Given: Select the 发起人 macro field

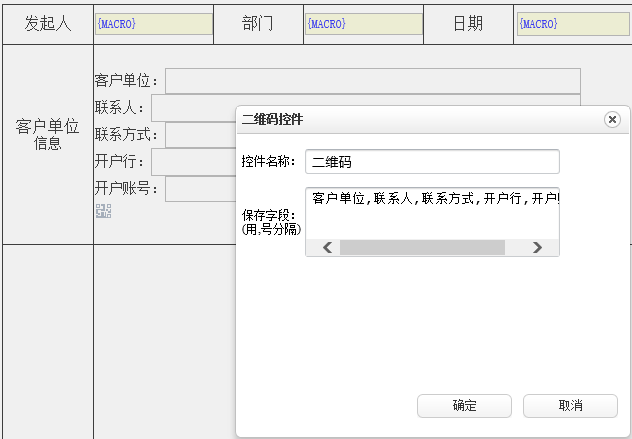Looking at the screenshot, I should [x=153, y=24].
